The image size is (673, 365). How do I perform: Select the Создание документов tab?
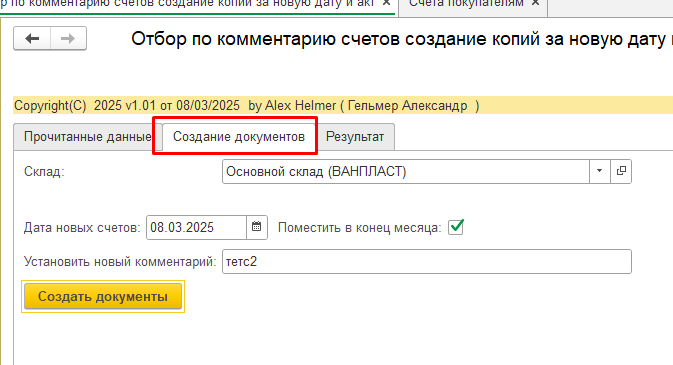pos(239,137)
